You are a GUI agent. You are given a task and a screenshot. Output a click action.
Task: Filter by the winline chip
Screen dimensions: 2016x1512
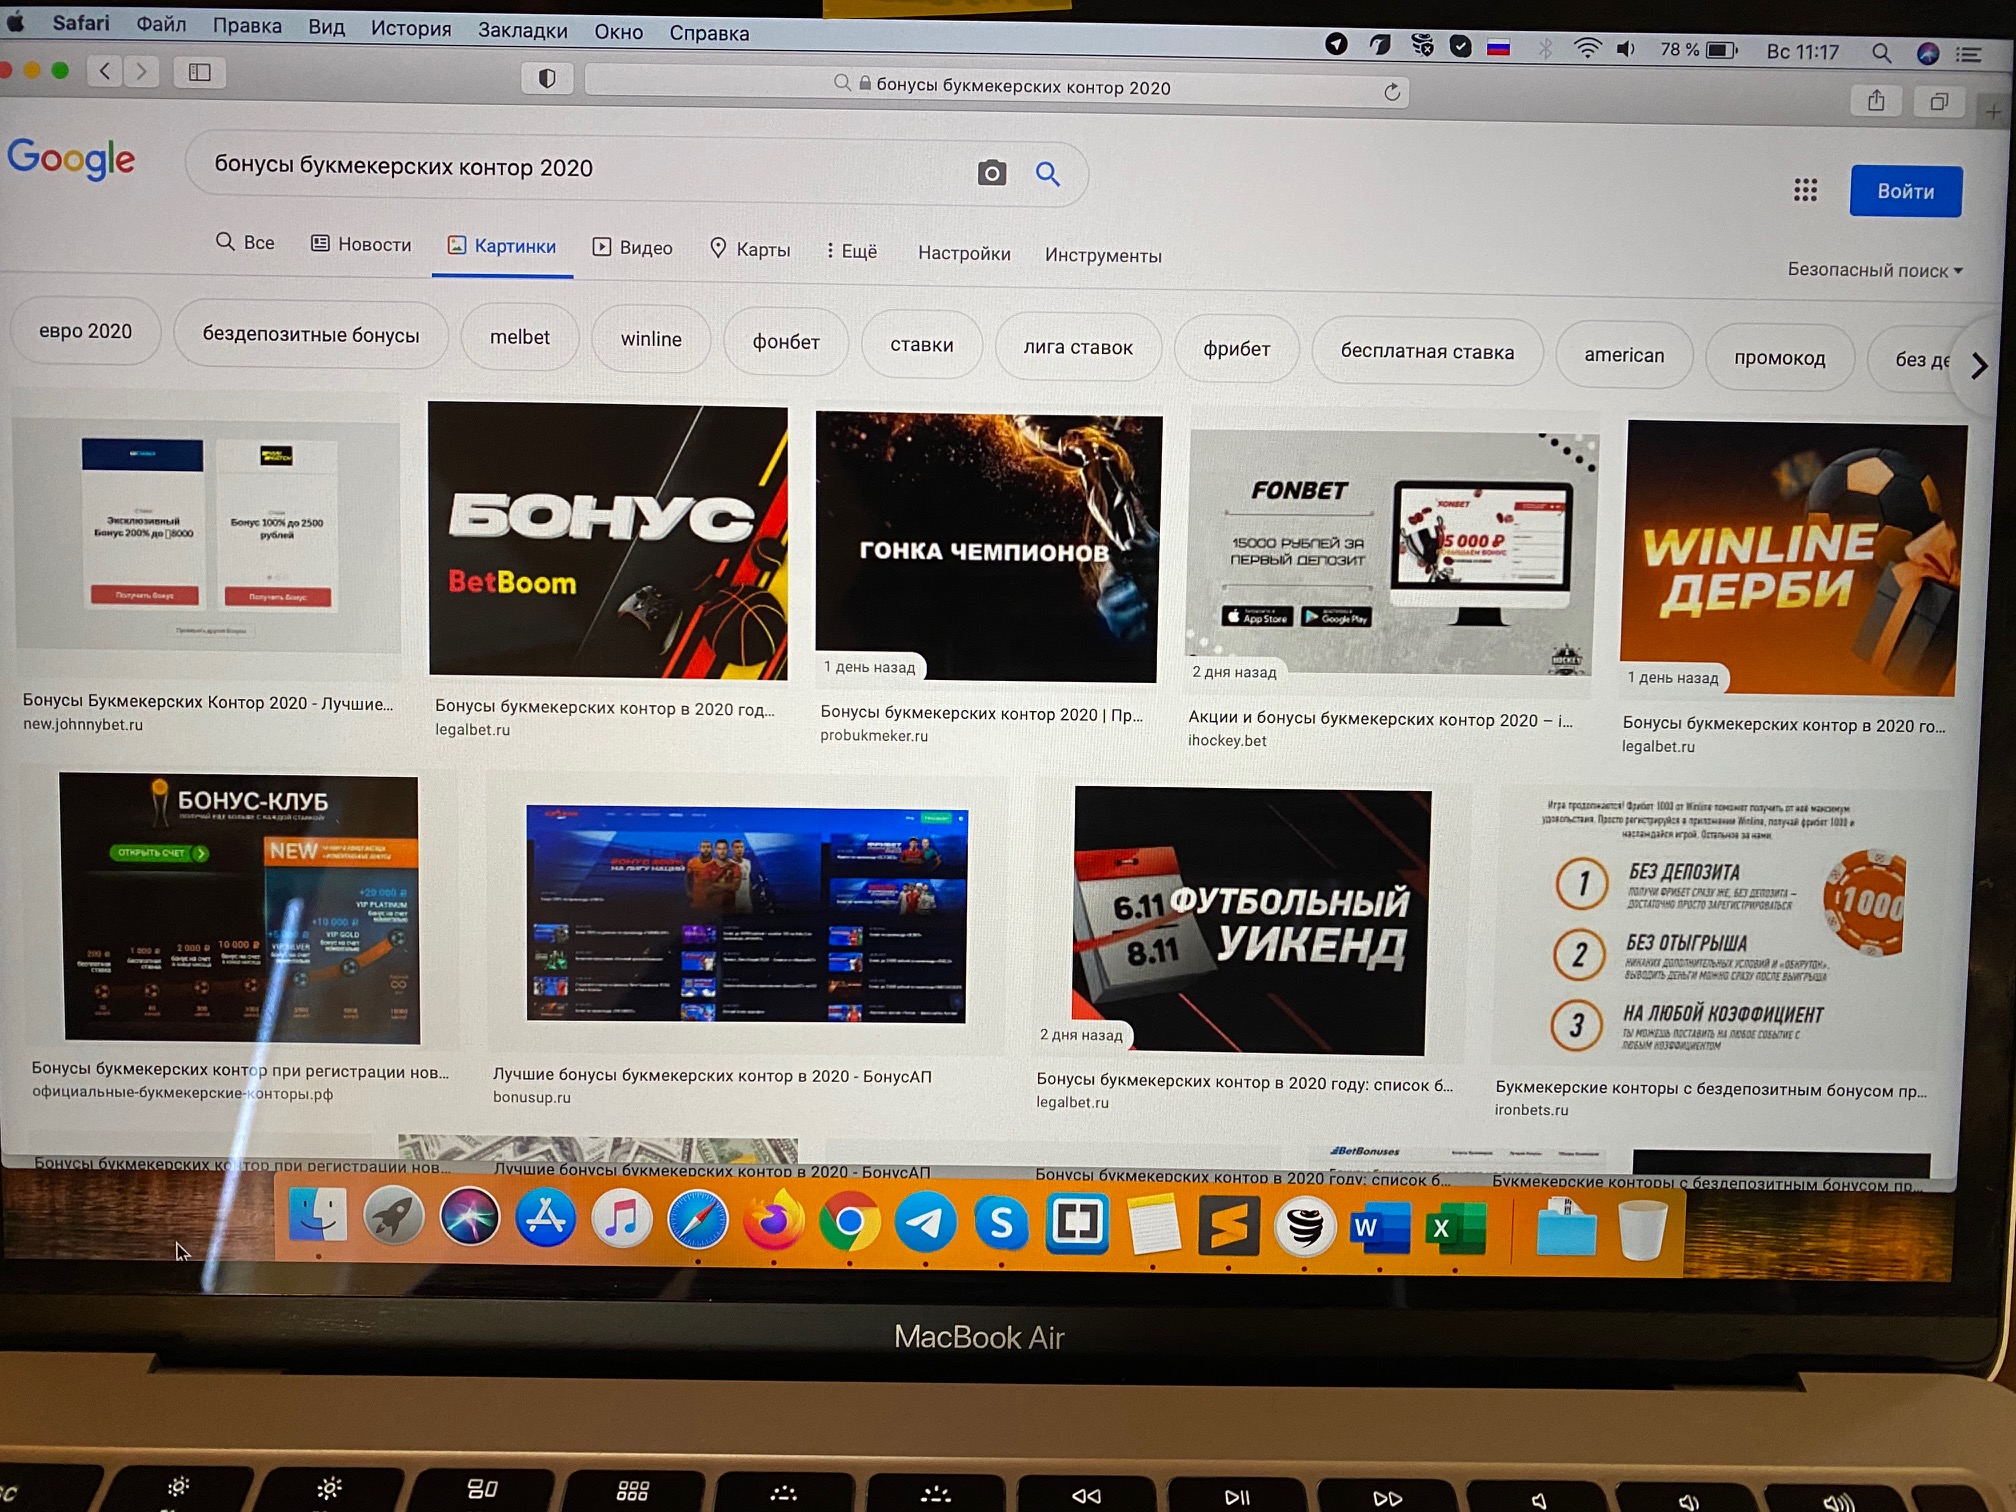[x=651, y=339]
